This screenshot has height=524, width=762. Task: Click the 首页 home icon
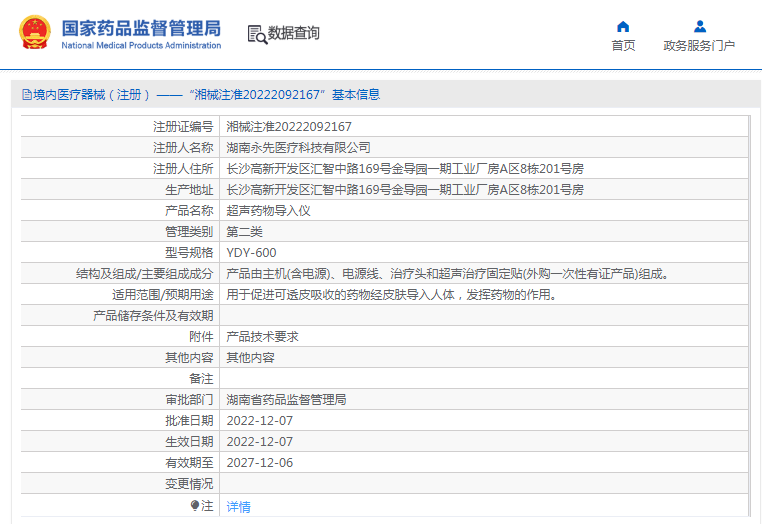[623, 27]
